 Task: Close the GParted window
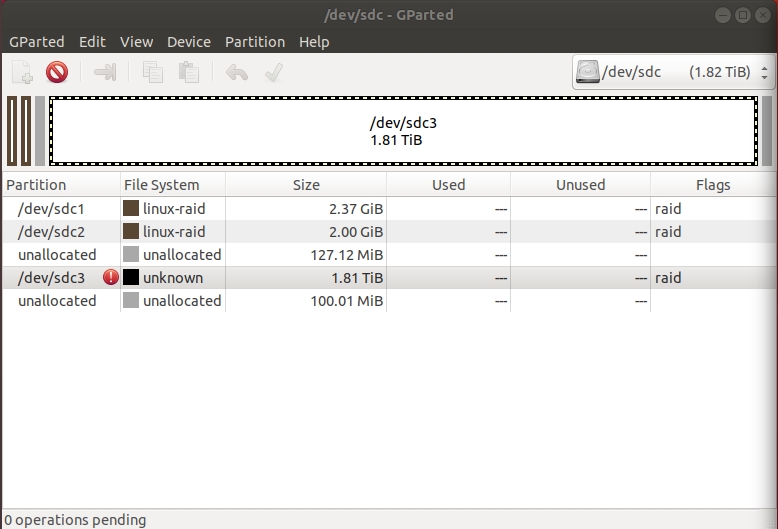point(763,15)
